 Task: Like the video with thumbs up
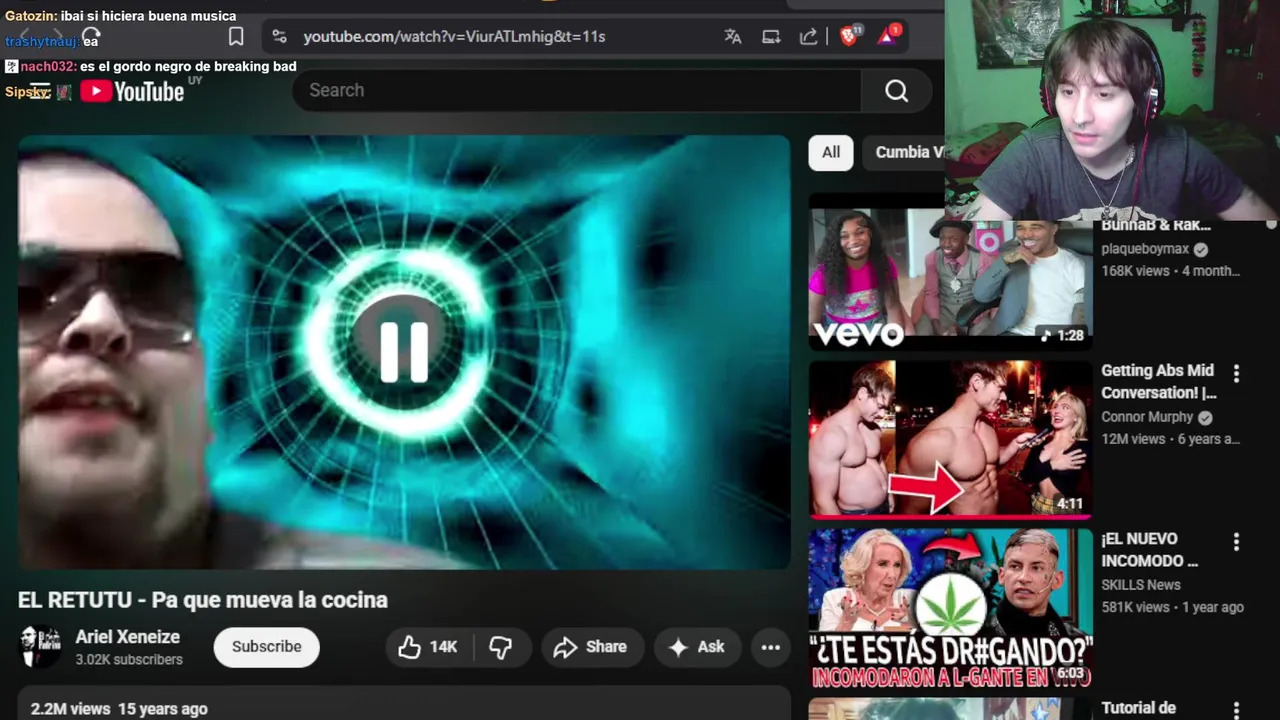click(428, 647)
